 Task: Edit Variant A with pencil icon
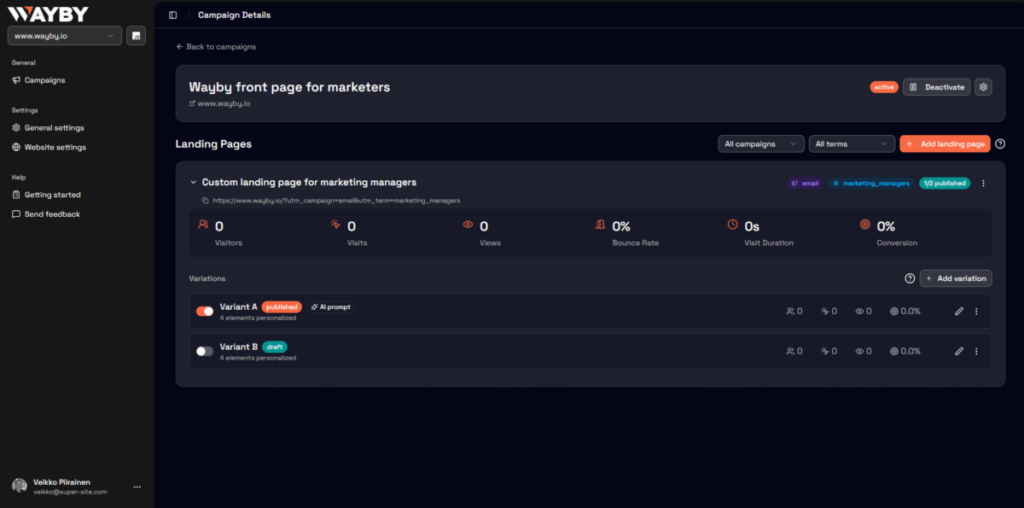(959, 311)
